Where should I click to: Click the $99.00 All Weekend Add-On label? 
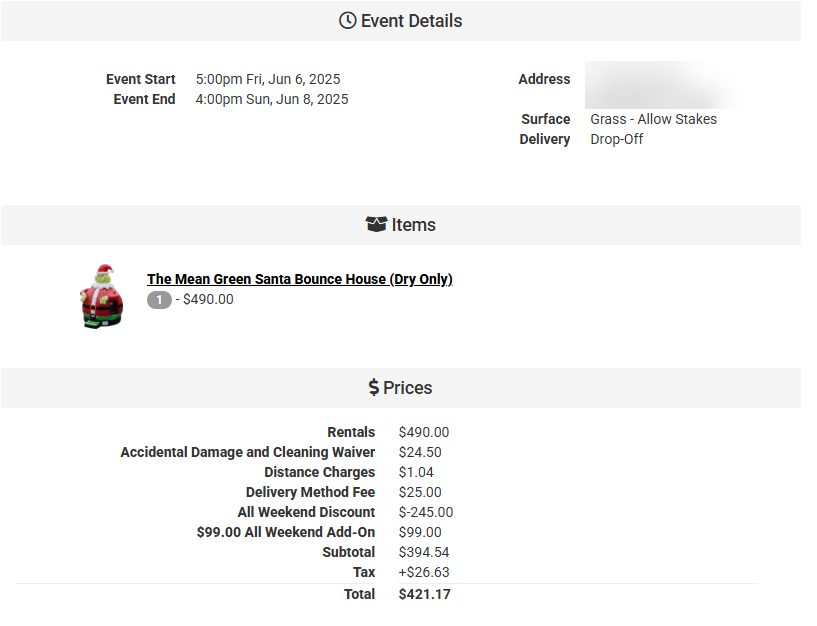coord(286,532)
